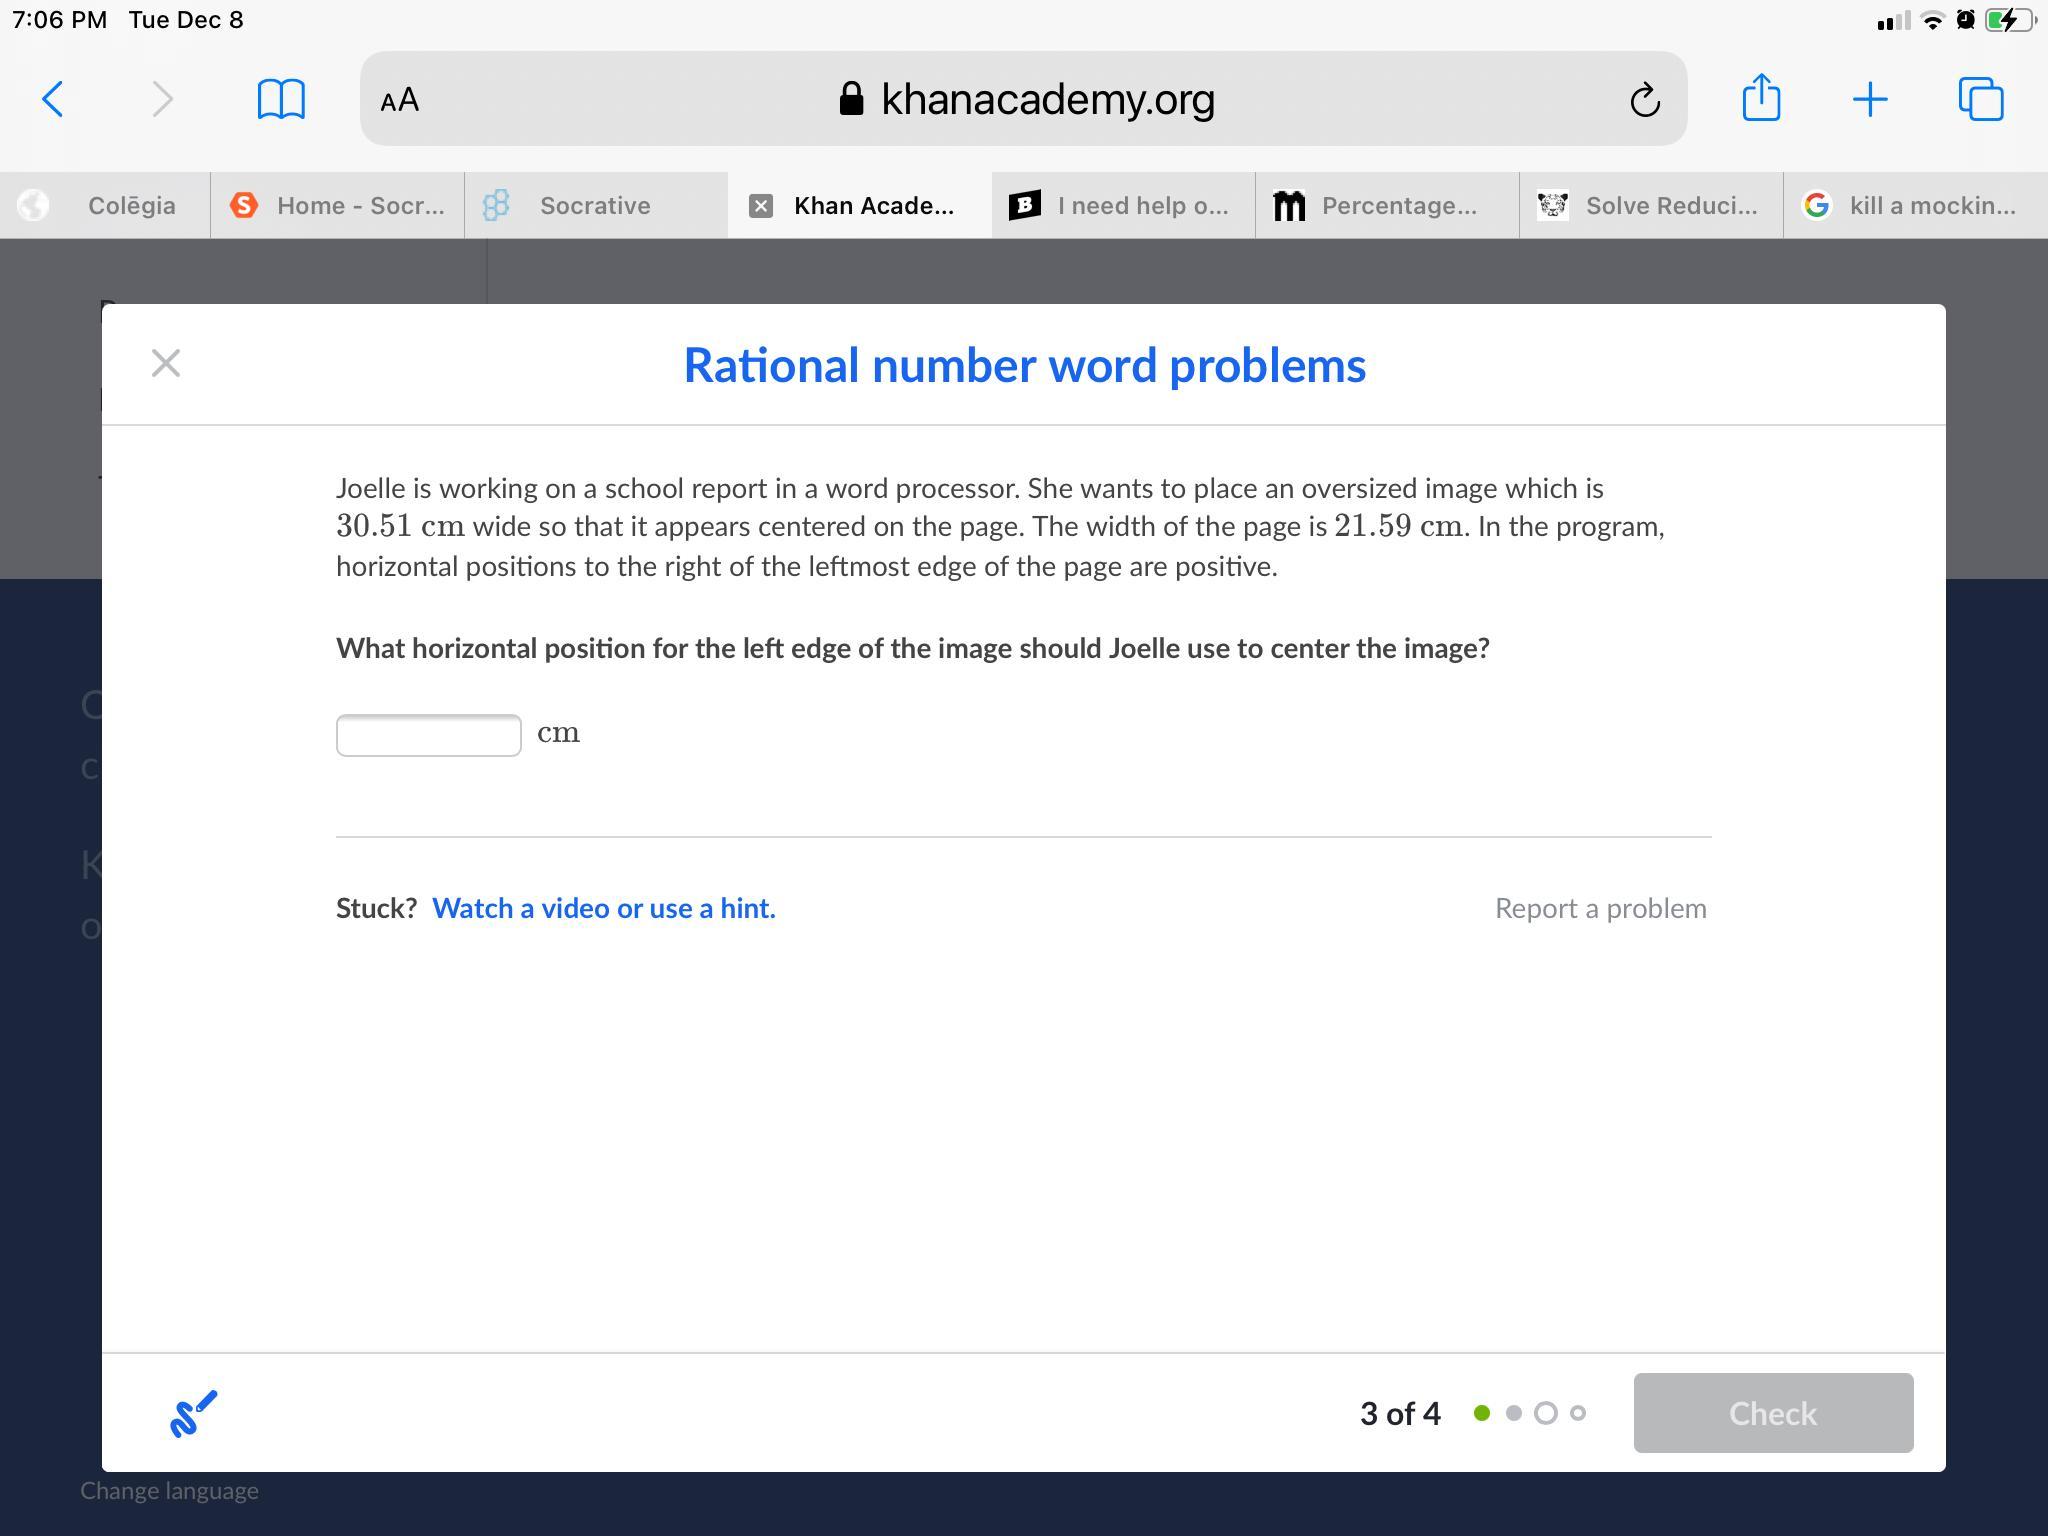Close the Khan Academy tab
The width and height of the screenshot is (2048, 1536).
click(761, 206)
